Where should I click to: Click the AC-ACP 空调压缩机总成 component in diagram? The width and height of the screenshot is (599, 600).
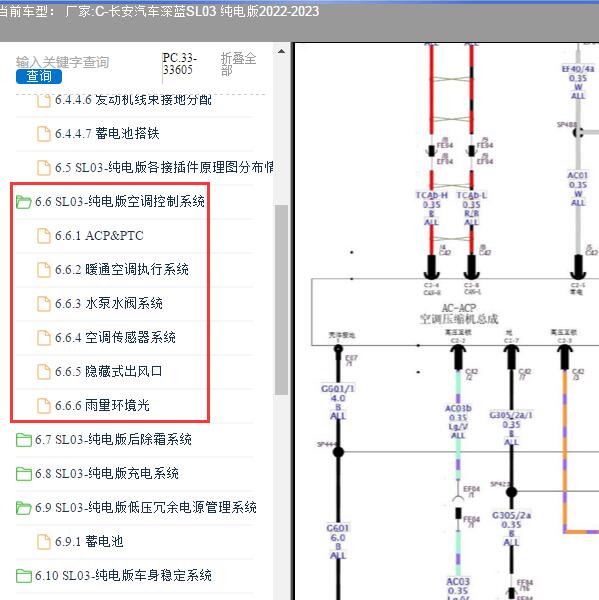459,314
